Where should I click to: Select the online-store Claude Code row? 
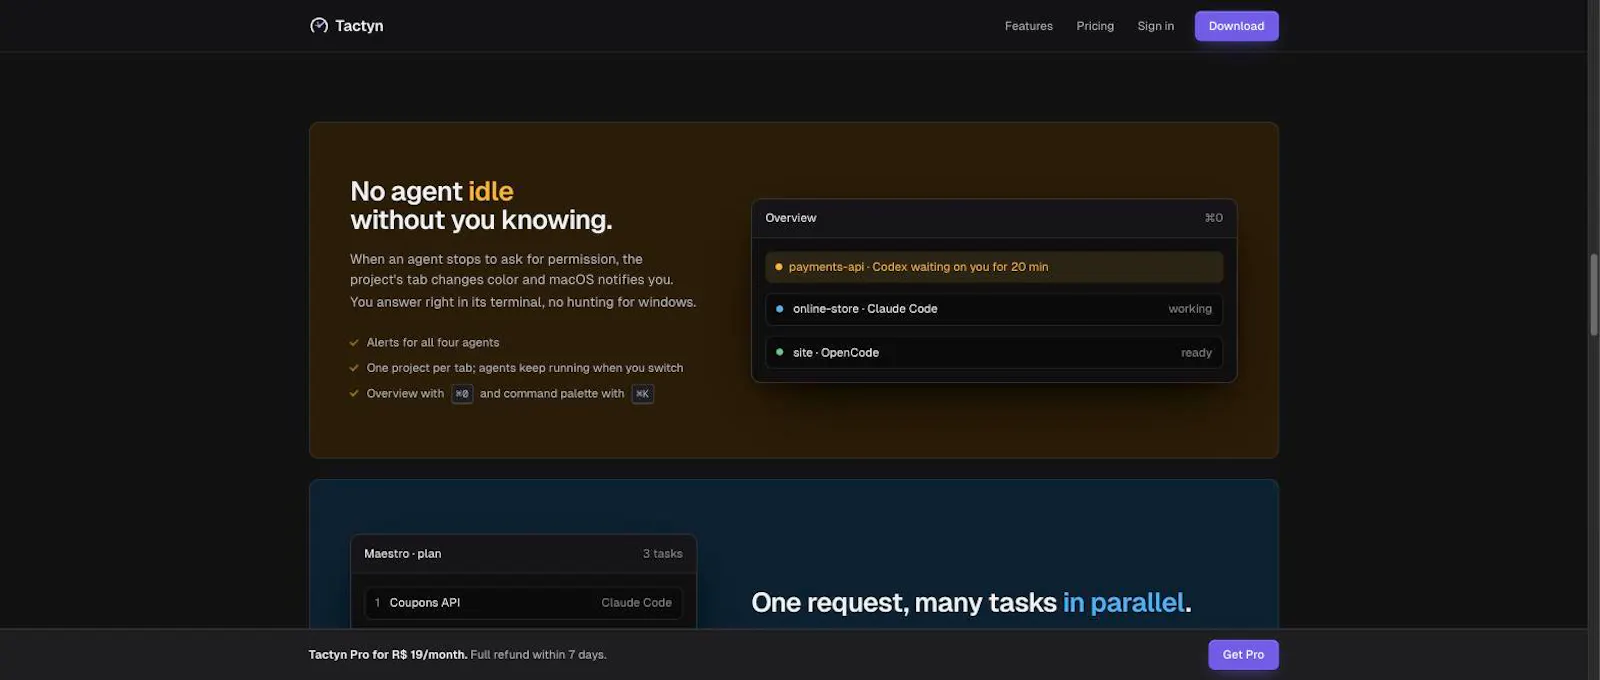coord(994,309)
